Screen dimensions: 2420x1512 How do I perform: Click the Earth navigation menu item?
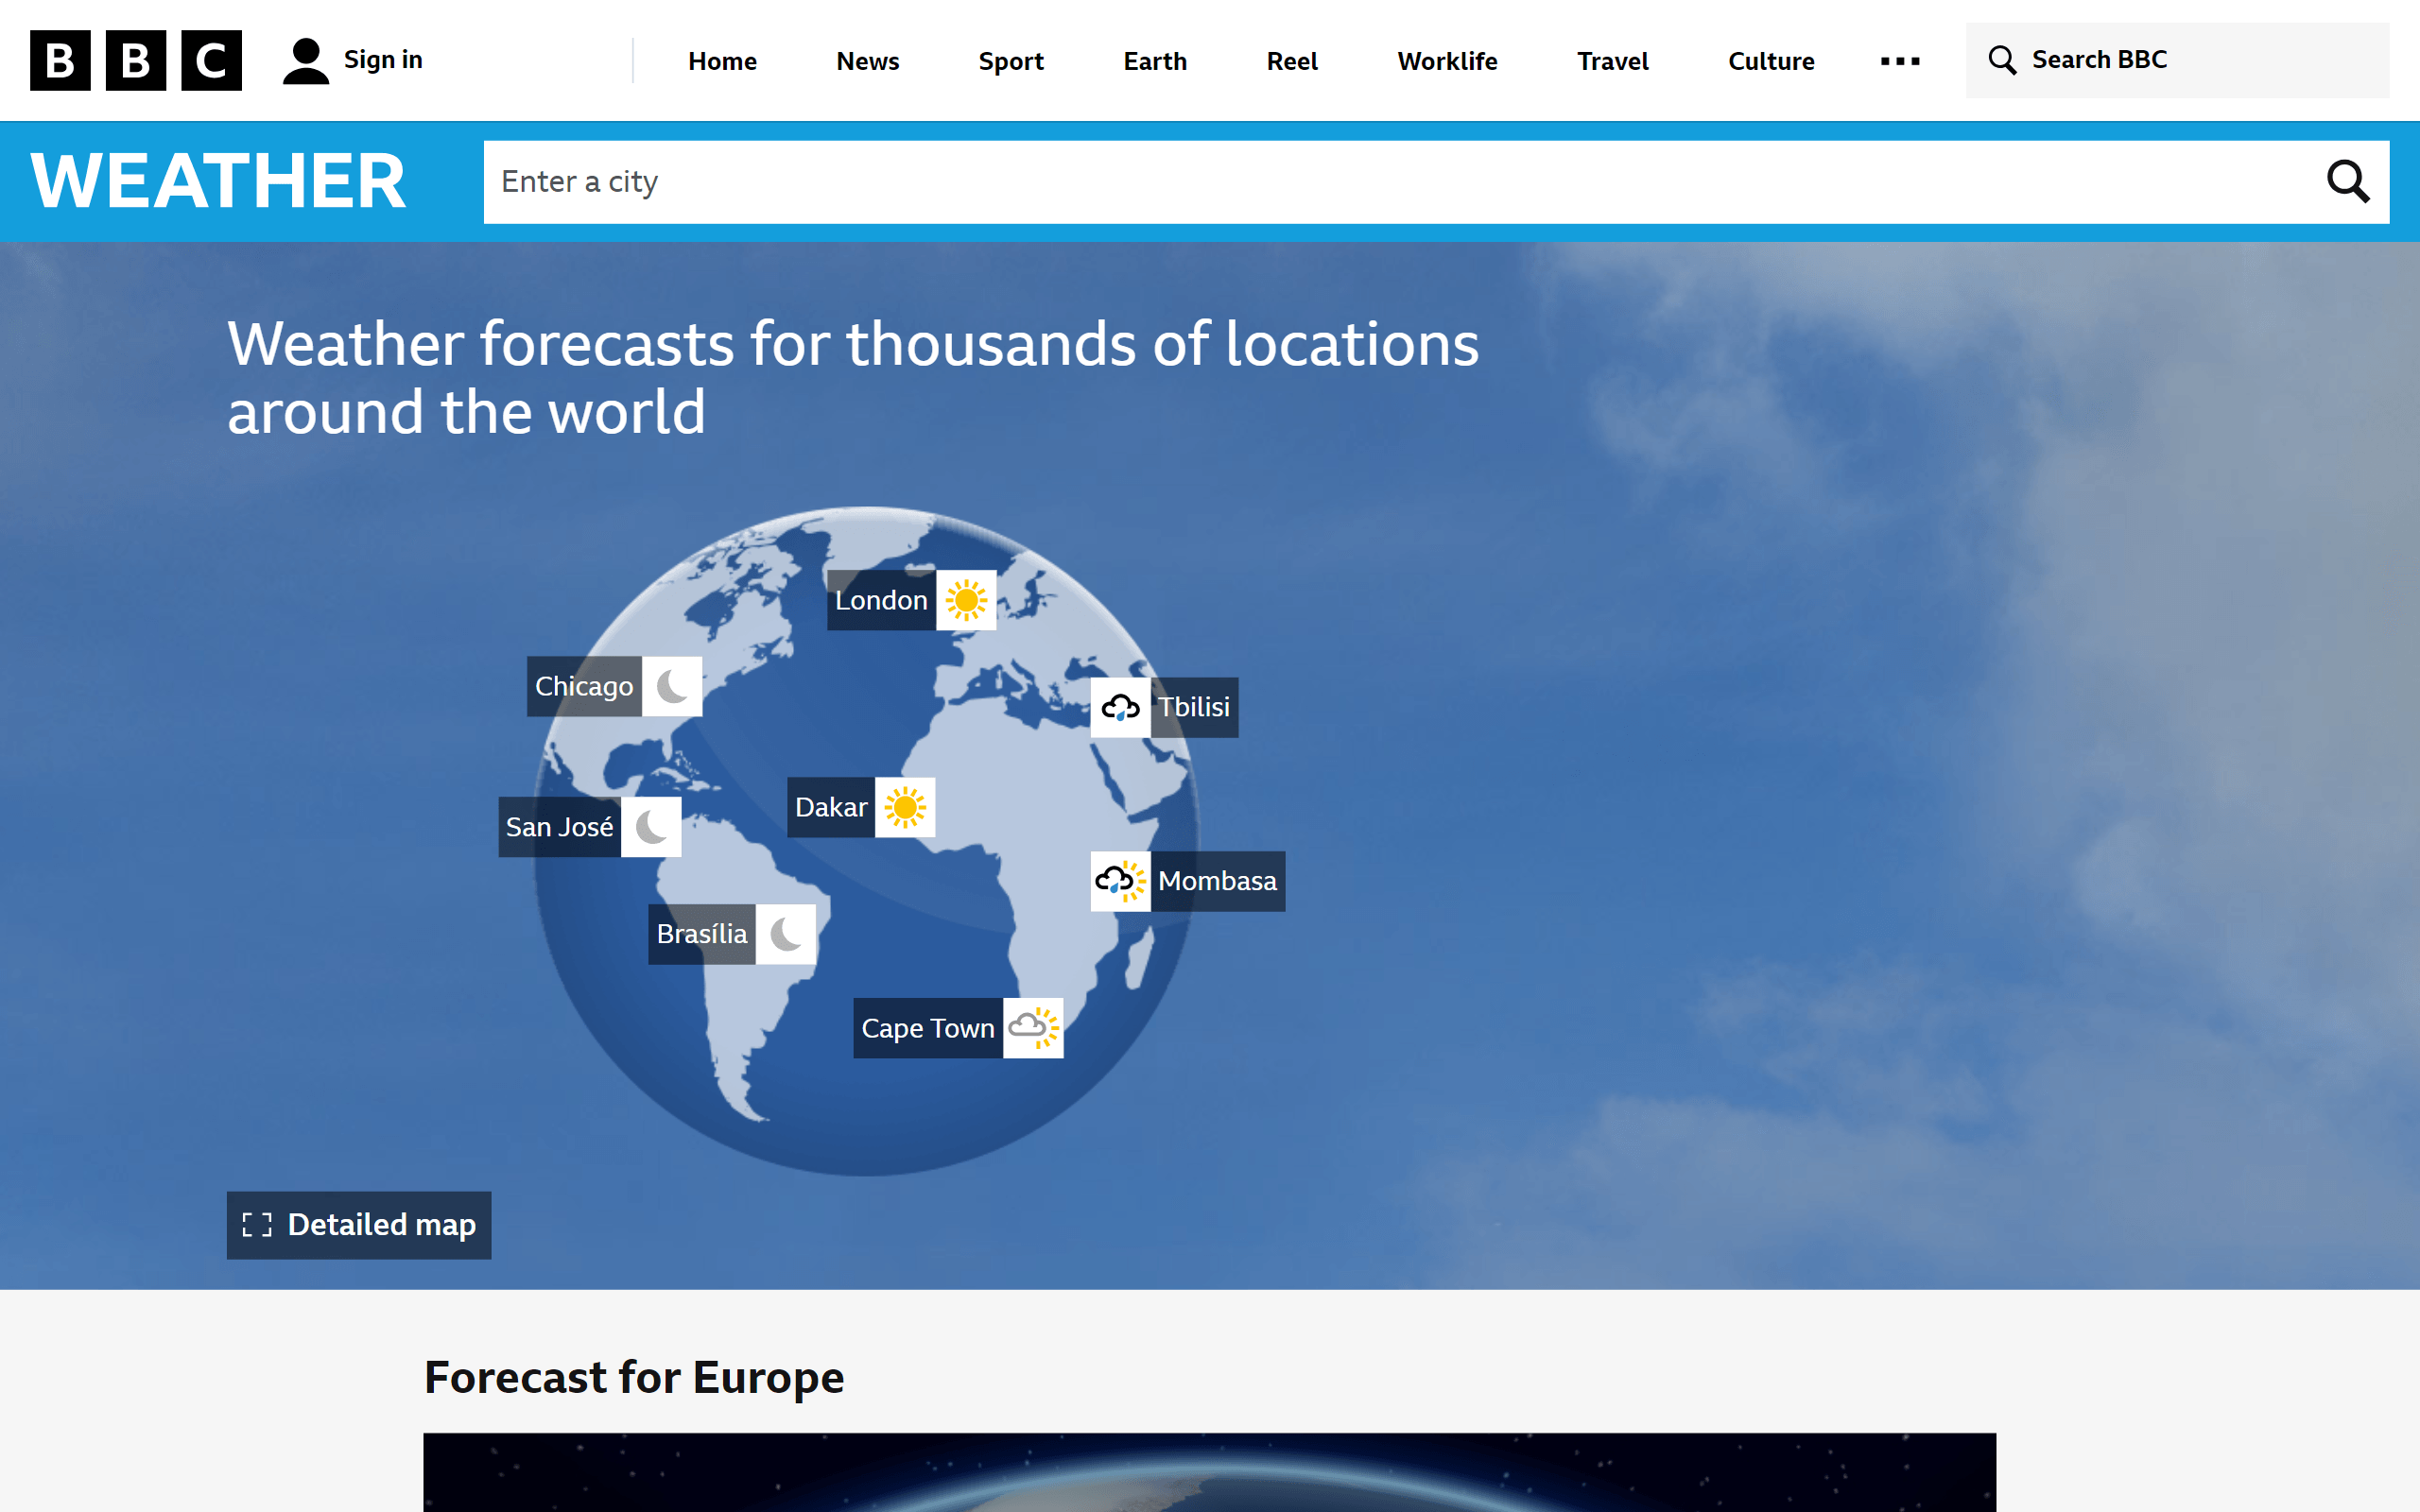(x=1153, y=60)
